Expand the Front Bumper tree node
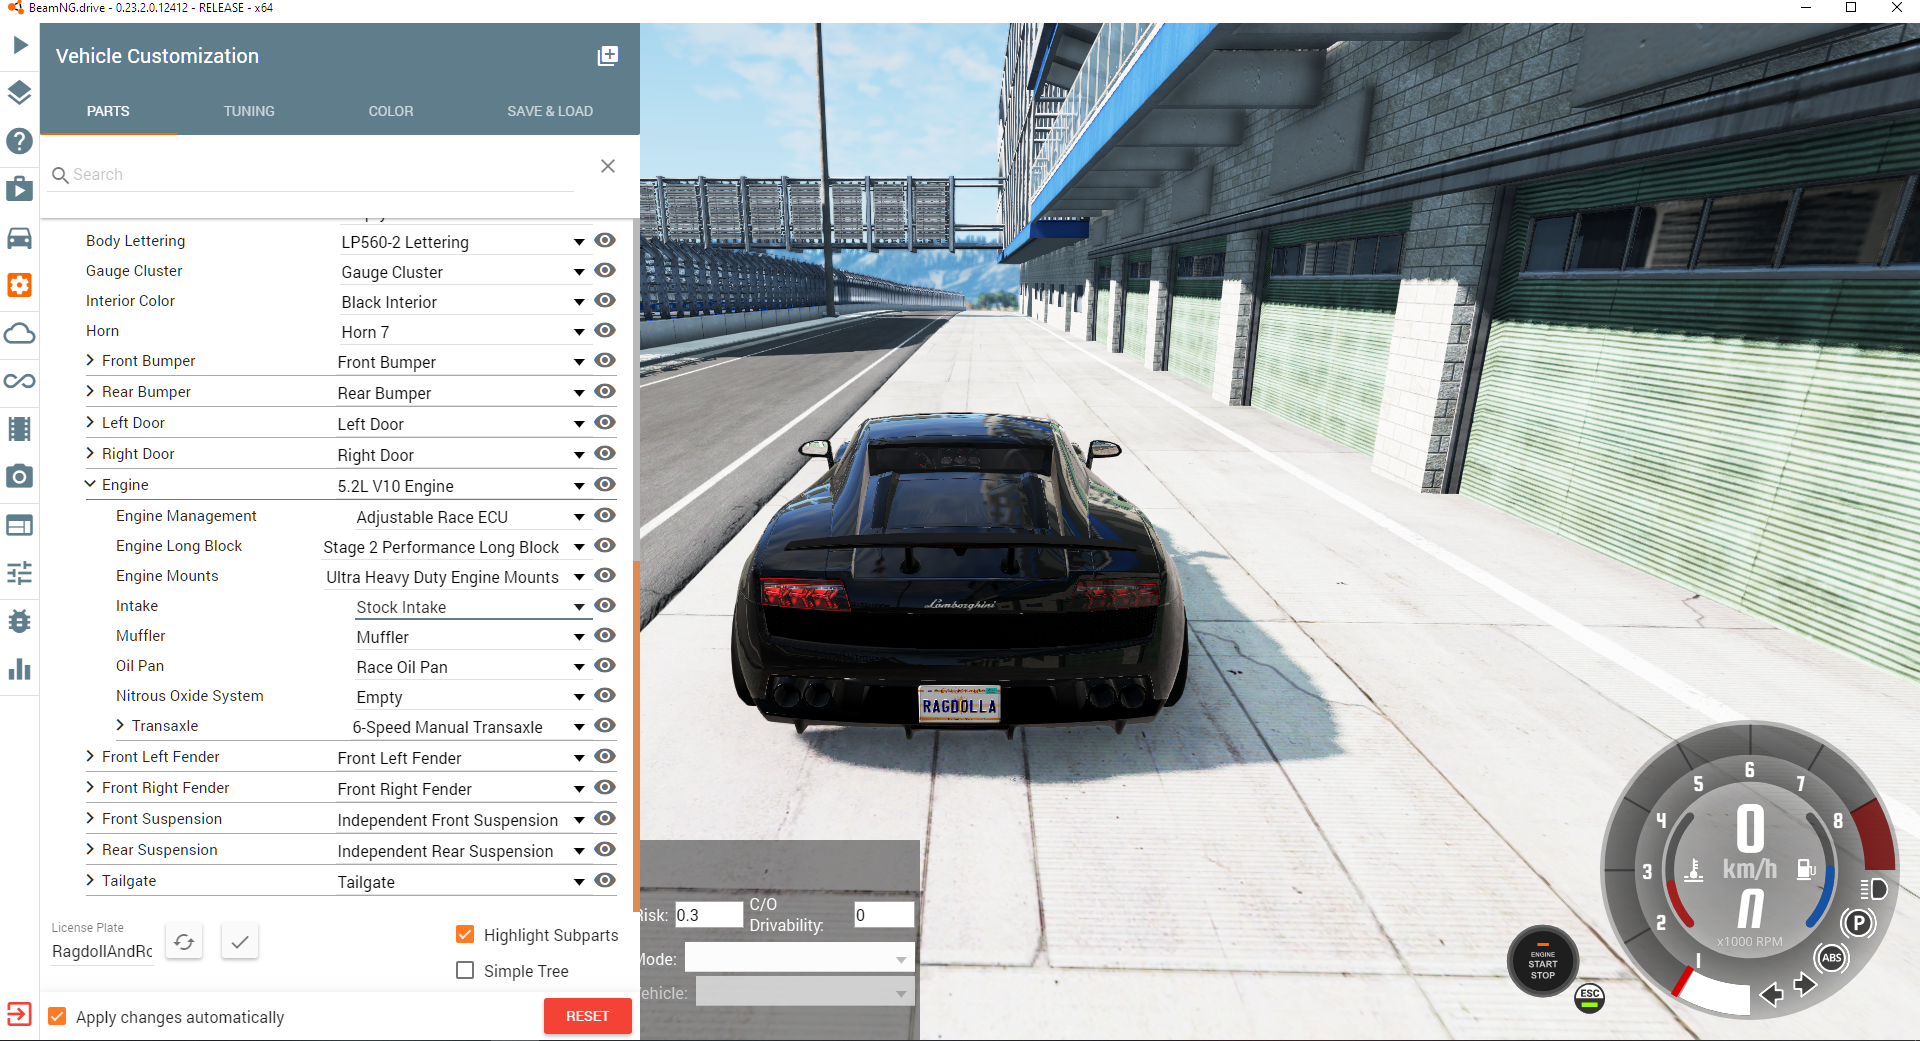This screenshot has width=1920, height=1041. (90, 360)
